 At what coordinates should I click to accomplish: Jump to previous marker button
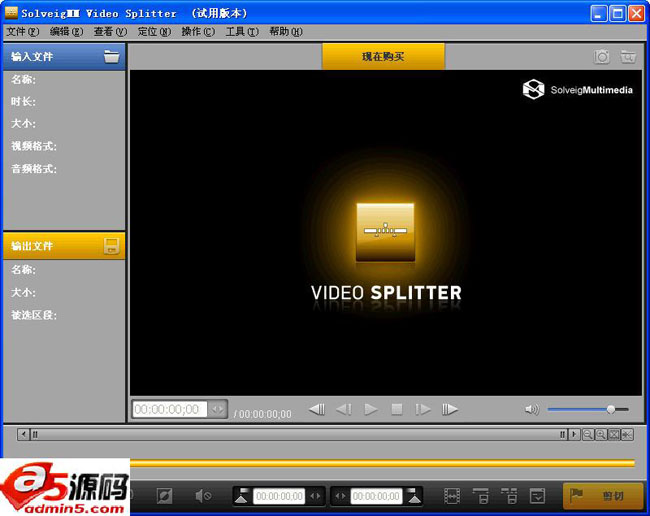[317, 409]
